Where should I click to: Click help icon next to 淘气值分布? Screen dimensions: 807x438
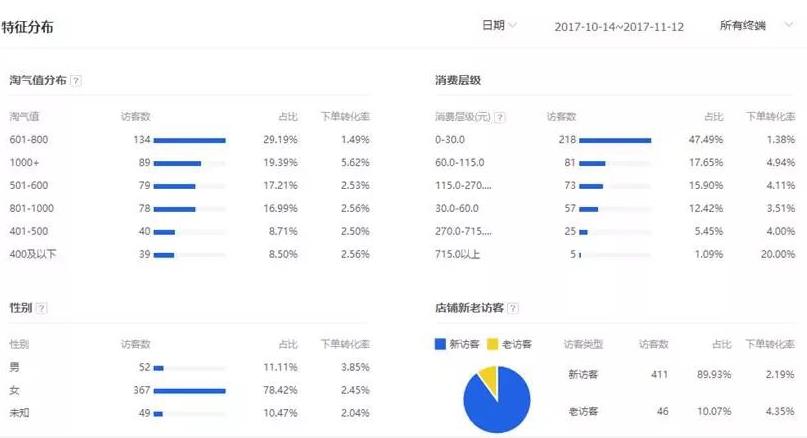coord(77,79)
